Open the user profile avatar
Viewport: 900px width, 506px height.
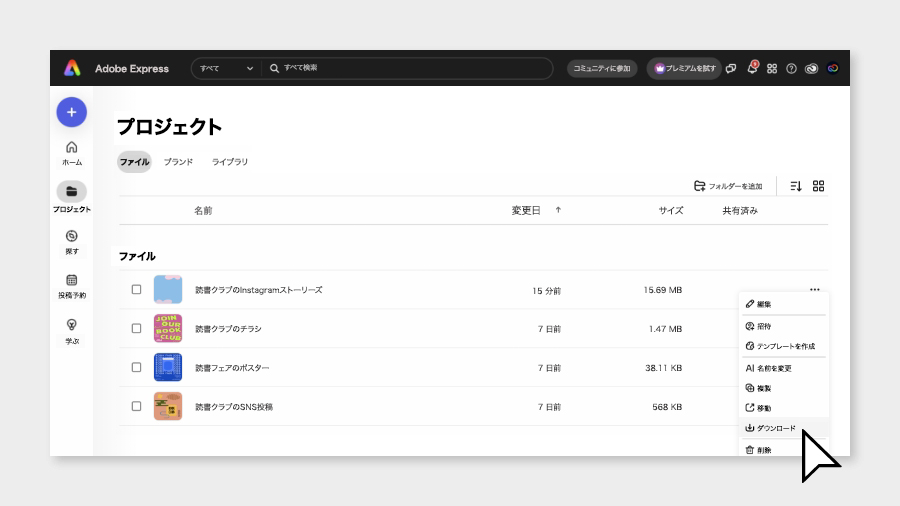pos(833,68)
